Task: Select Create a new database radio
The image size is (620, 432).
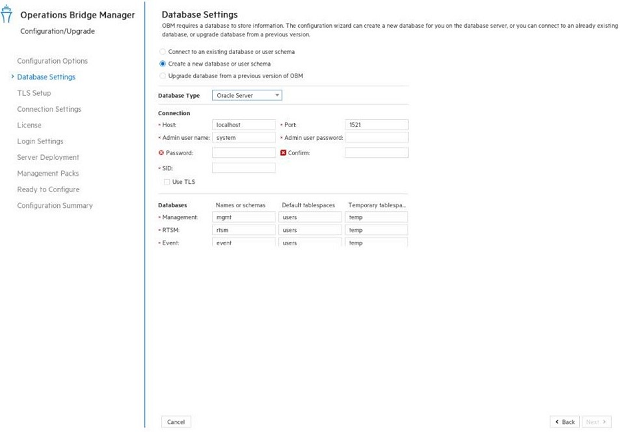Action: [x=162, y=64]
